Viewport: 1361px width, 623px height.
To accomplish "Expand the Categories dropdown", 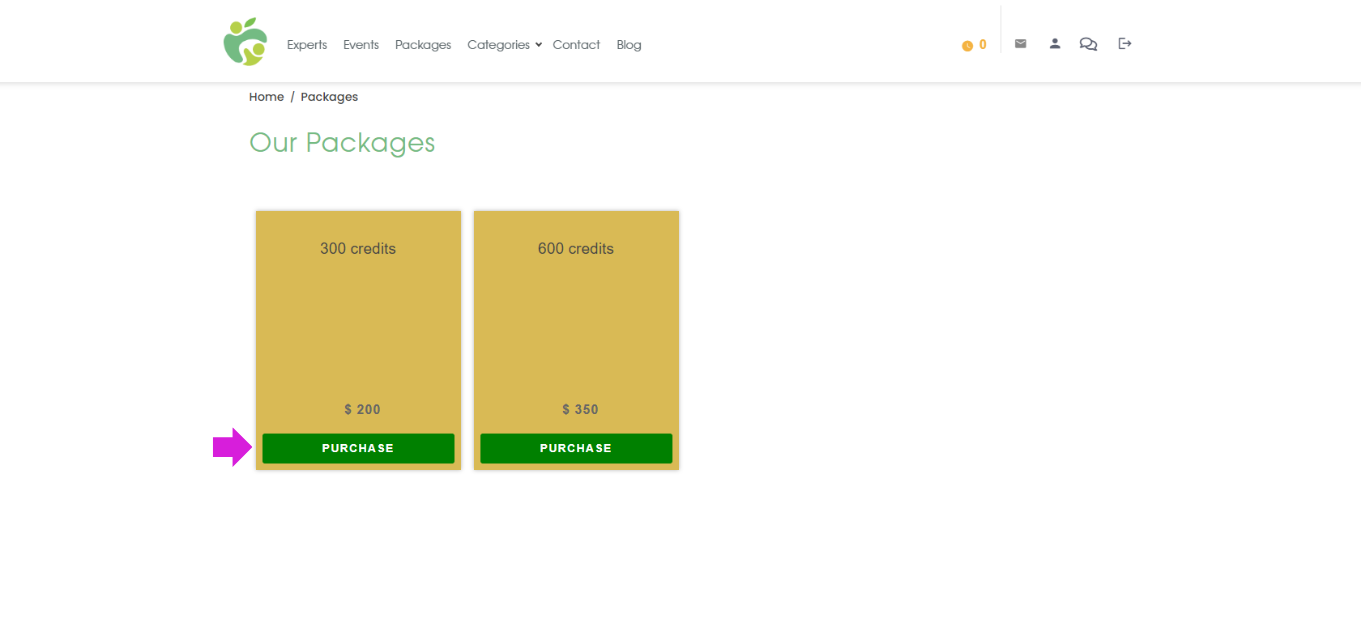I will [504, 45].
